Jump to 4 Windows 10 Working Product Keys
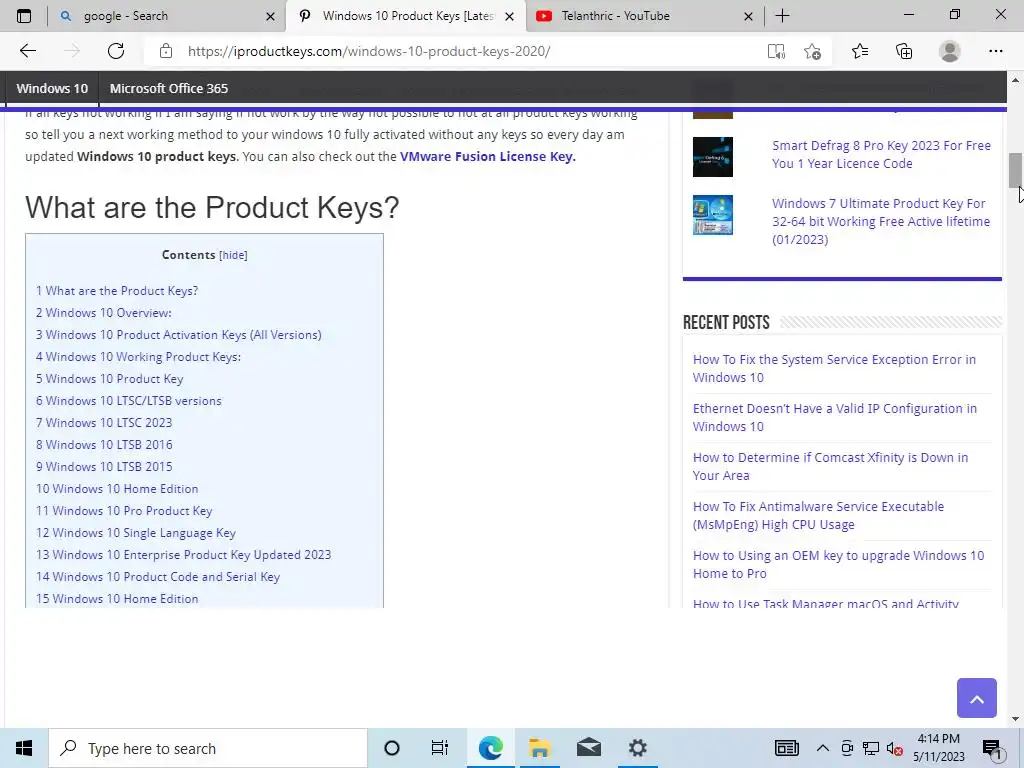This screenshot has height=768, width=1024. pos(138,357)
